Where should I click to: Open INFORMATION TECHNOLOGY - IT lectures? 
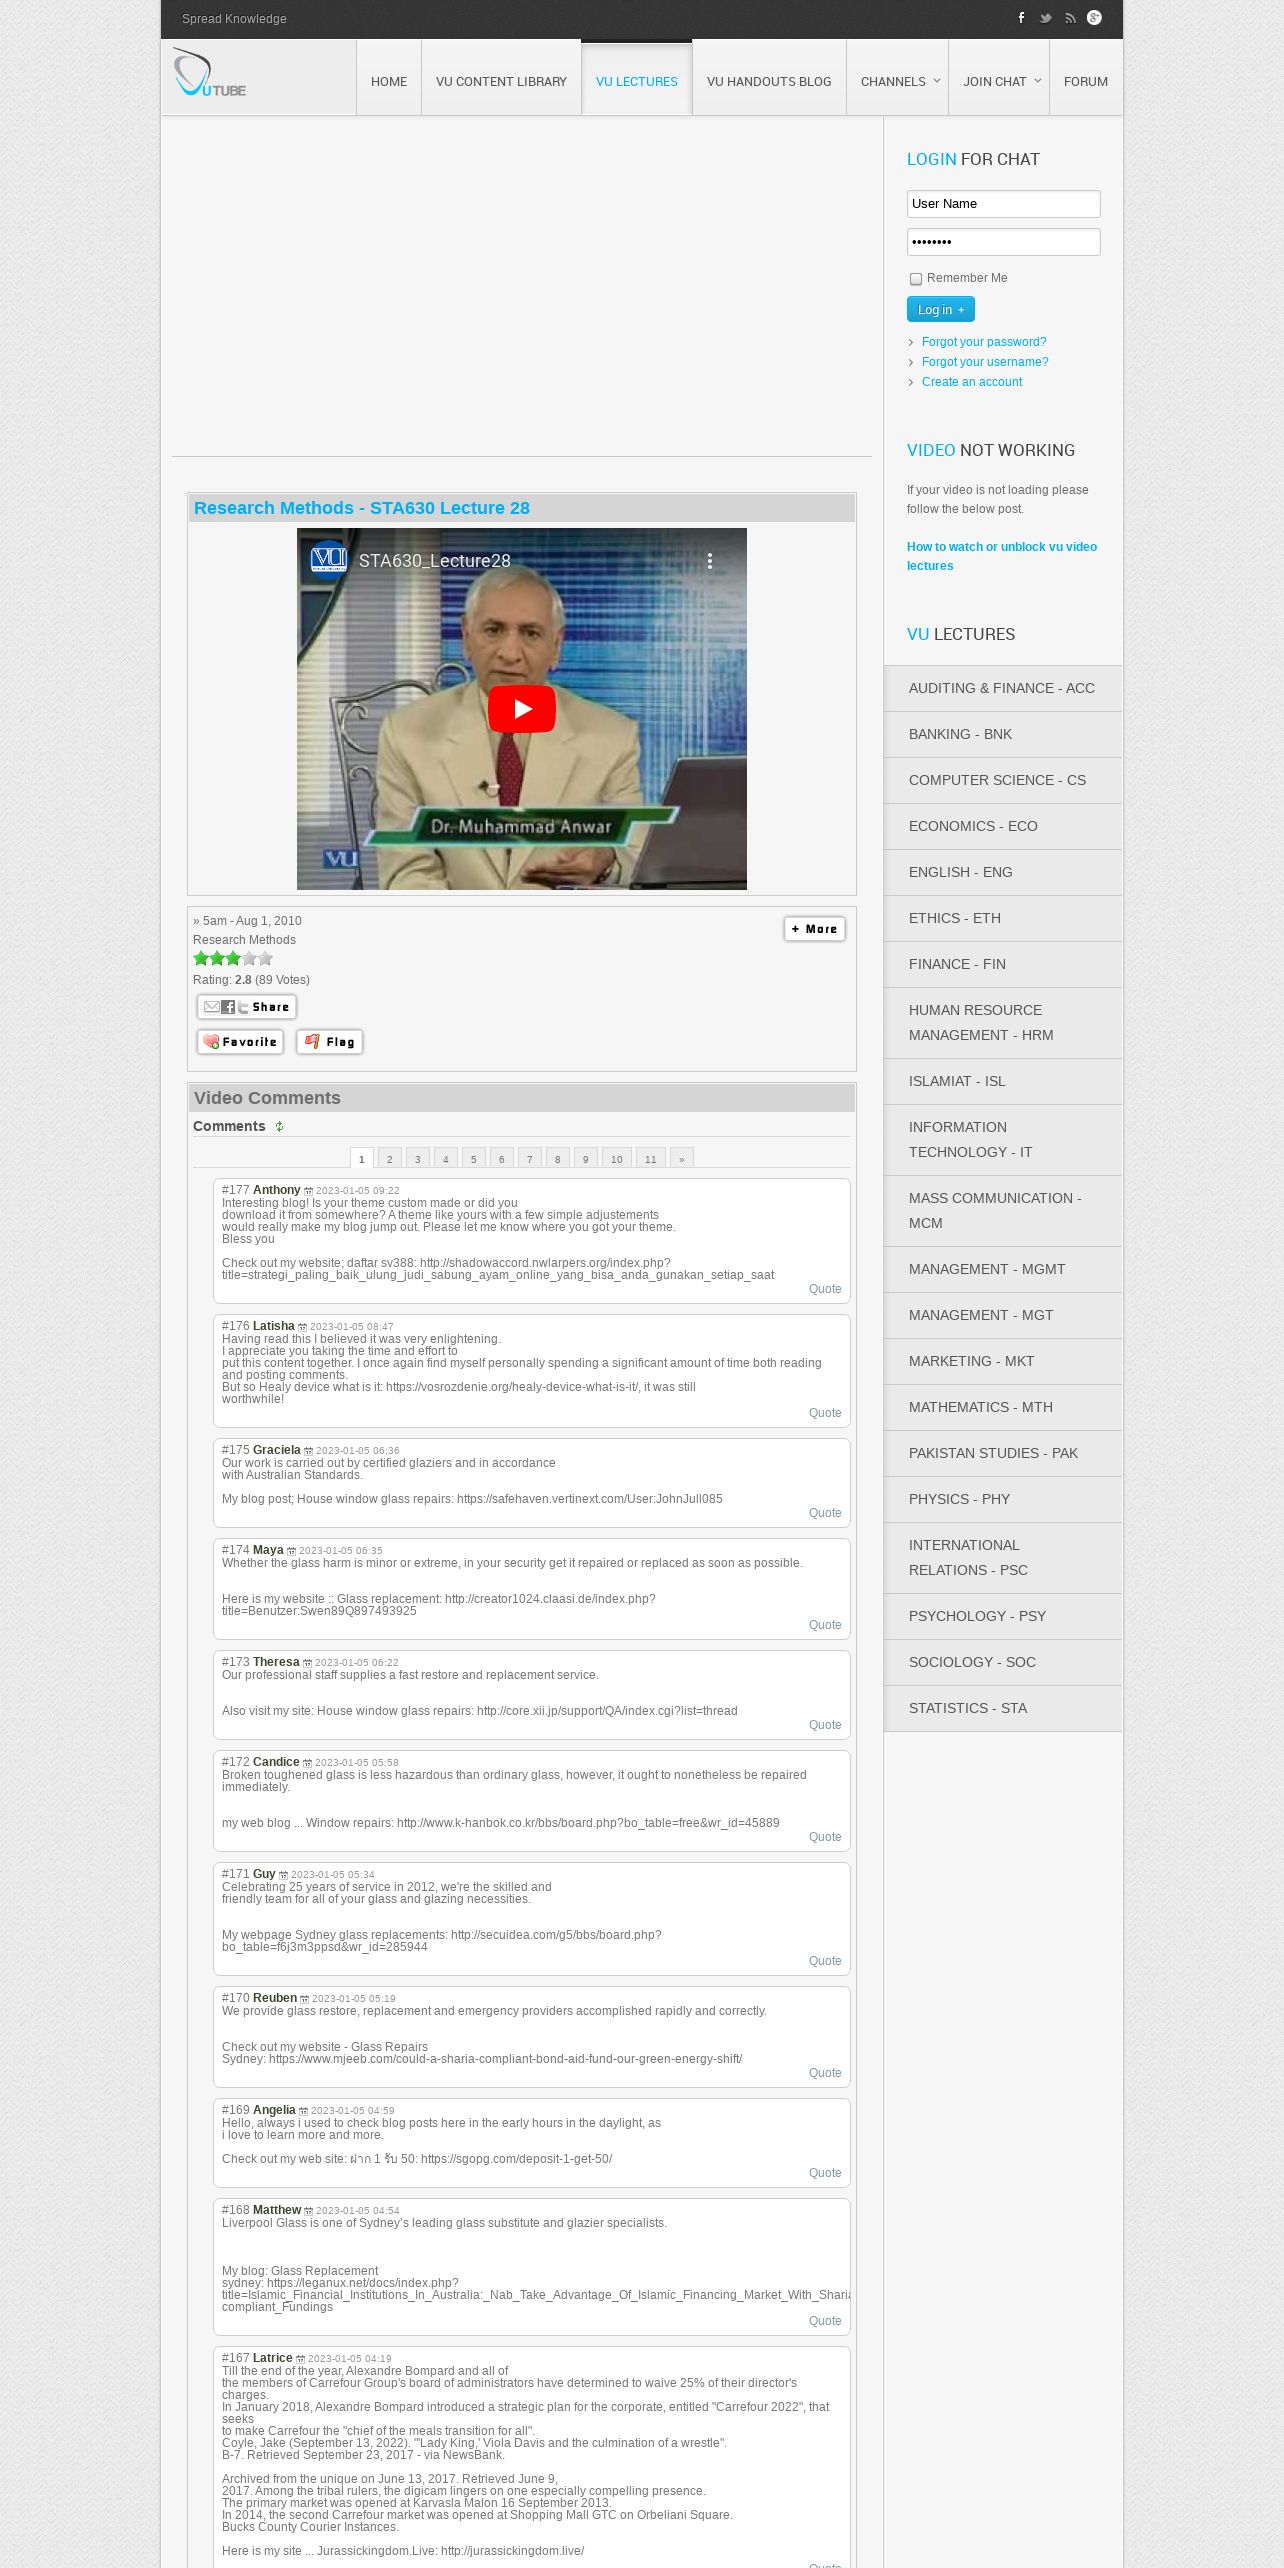click(1003, 1140)
